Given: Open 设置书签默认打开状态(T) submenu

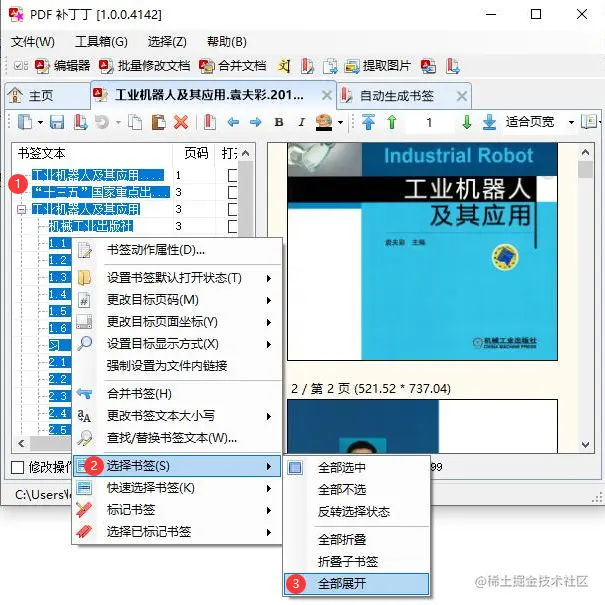Looking at the screenshot, I should click(177, 278).
